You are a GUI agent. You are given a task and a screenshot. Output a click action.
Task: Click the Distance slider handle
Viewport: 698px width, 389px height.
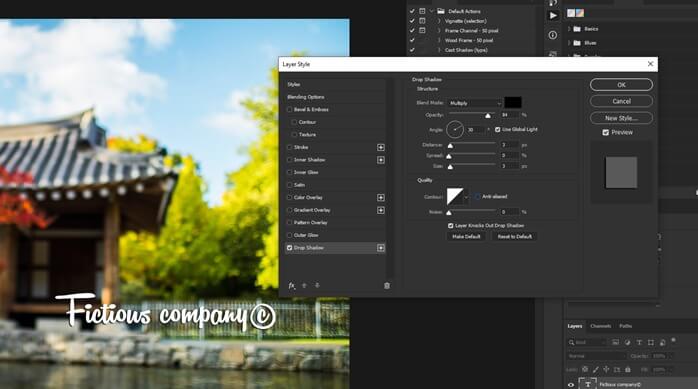[450, 146]
